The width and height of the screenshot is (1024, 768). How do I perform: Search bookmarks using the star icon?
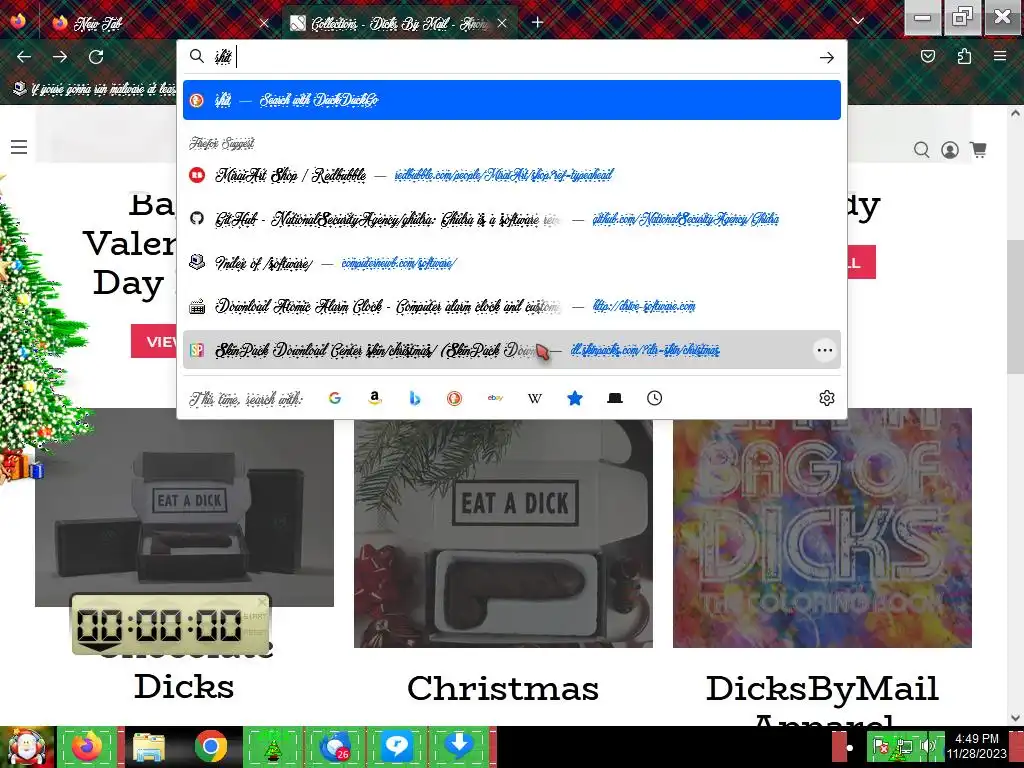[x=575, y=398]
